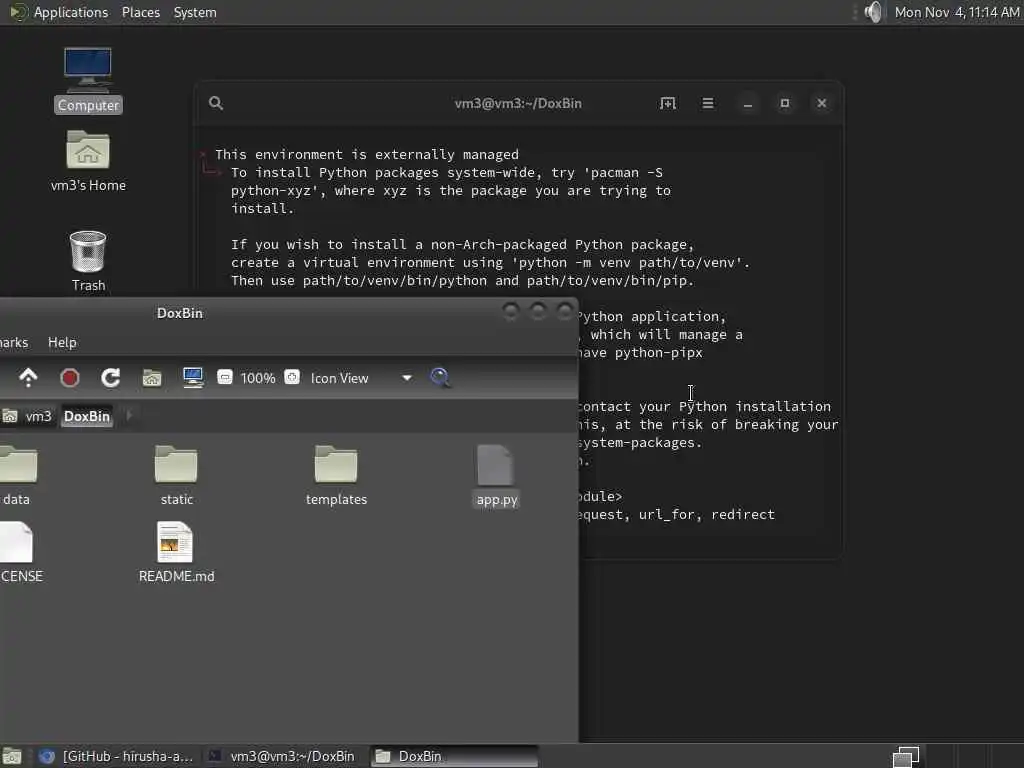Select the data folder
Image resolution: width=1024 pixels, height=768 pixels.
click(18, 475)
